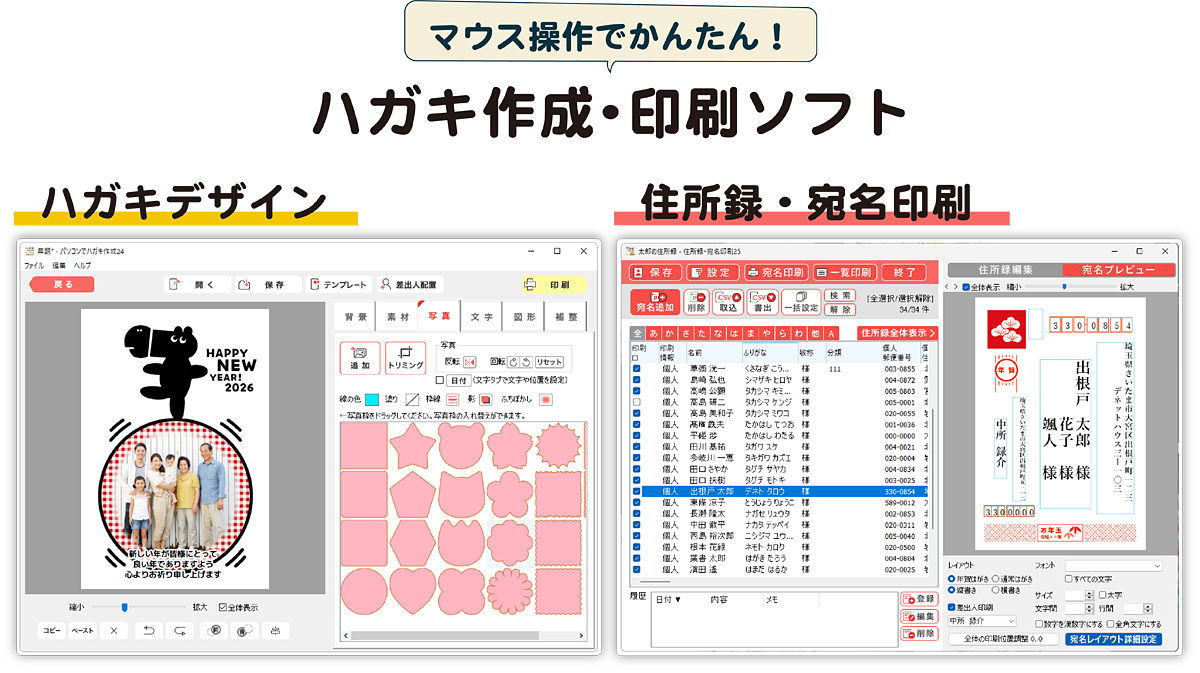Viewport: 1200px width, 673px height.
Task: Click the 保存 button in the design window
Action: (268, 285)
